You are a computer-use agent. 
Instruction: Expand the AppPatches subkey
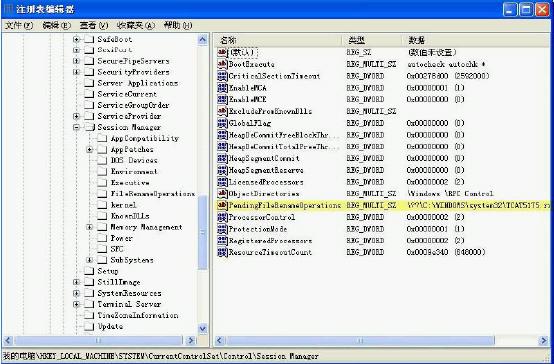89,149
